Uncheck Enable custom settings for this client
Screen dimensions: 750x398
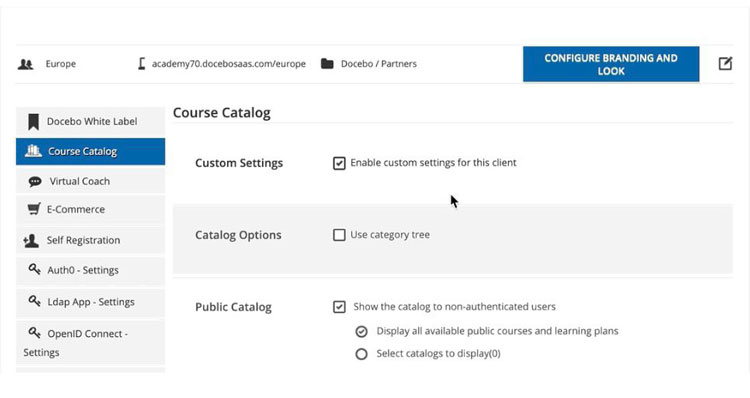(x=339, y=163)
